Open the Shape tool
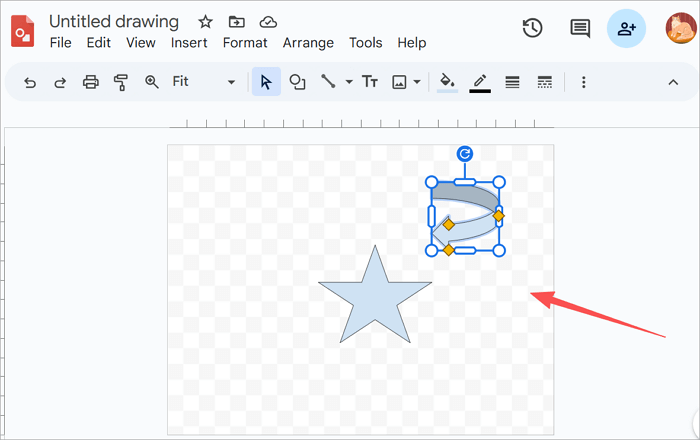Image resolution: width=700 pixels, height=440 pixels. 297,82
